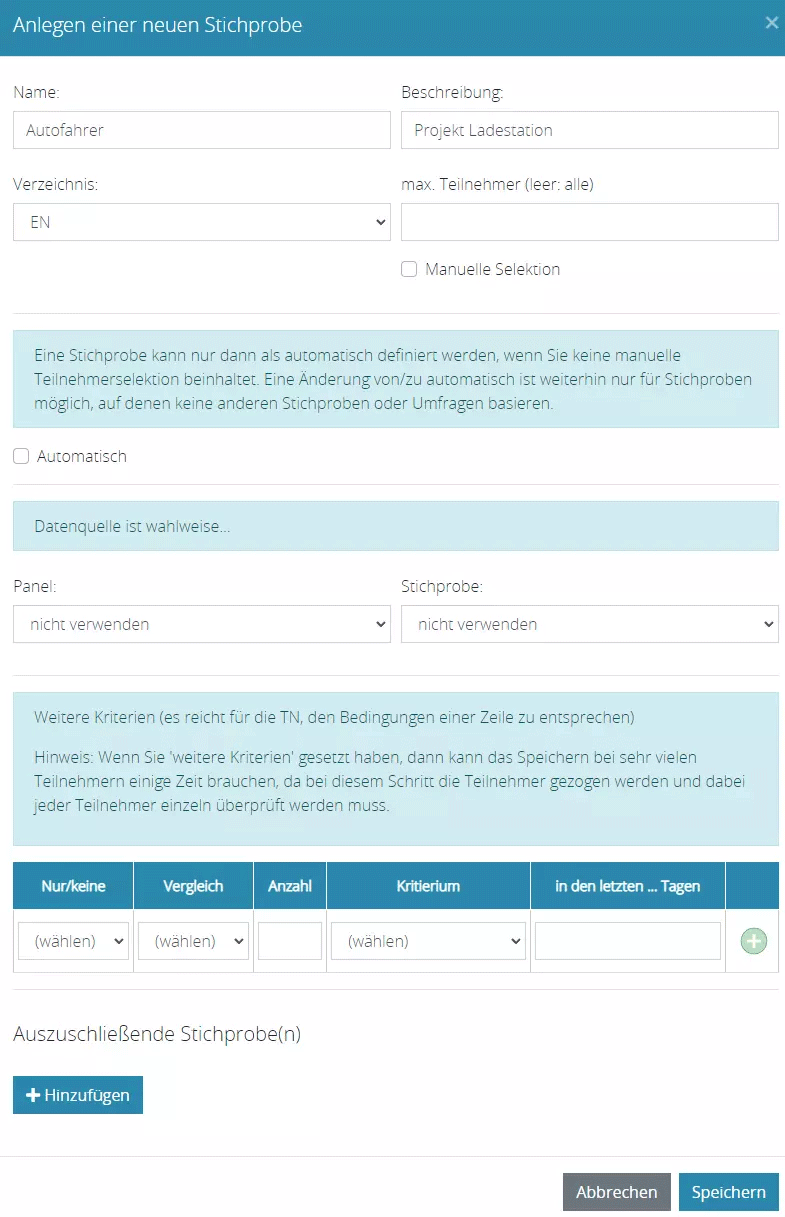Click the Anzahl input box
Viewport: 785px width, 1217px height.
[x=290, y=941]
